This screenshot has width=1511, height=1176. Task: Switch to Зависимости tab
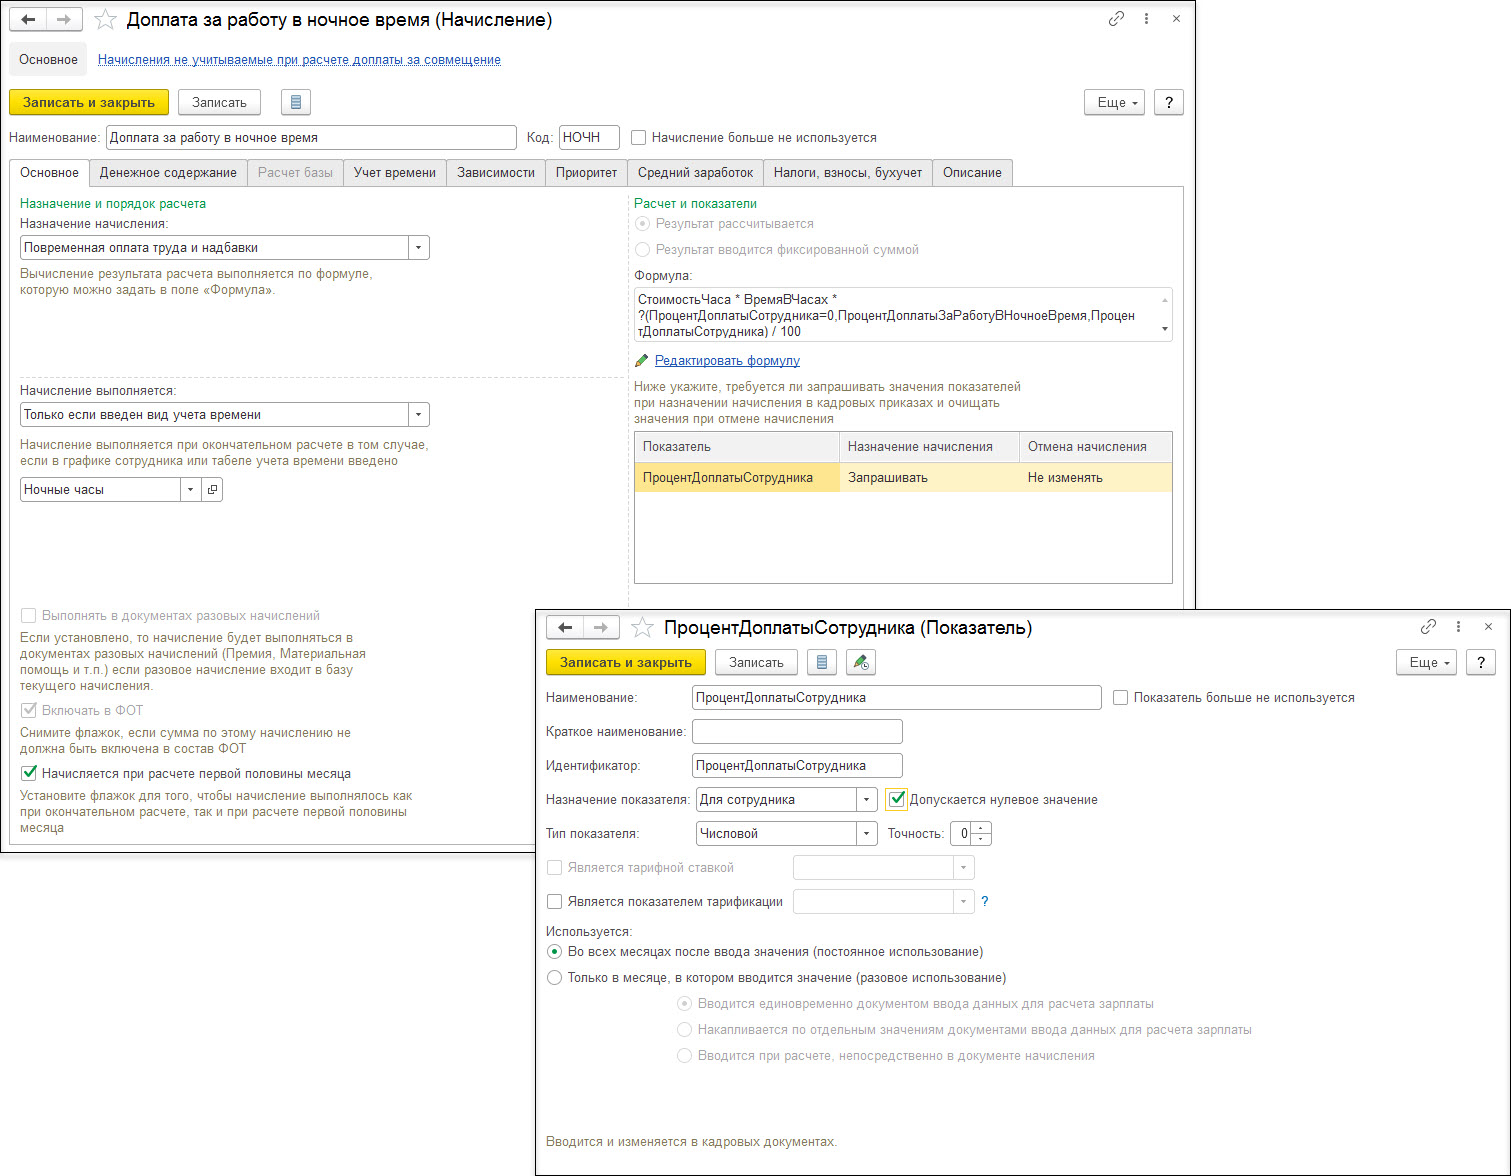tap(496, 172)
